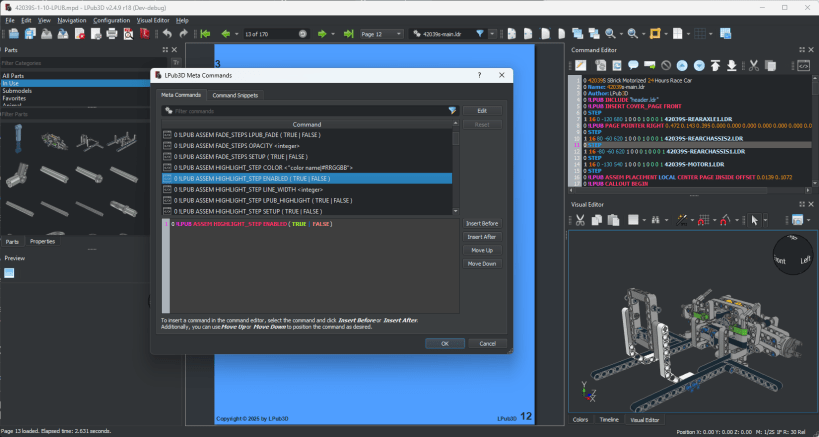Click the print icon in toolbar

[x=111, y=33]
